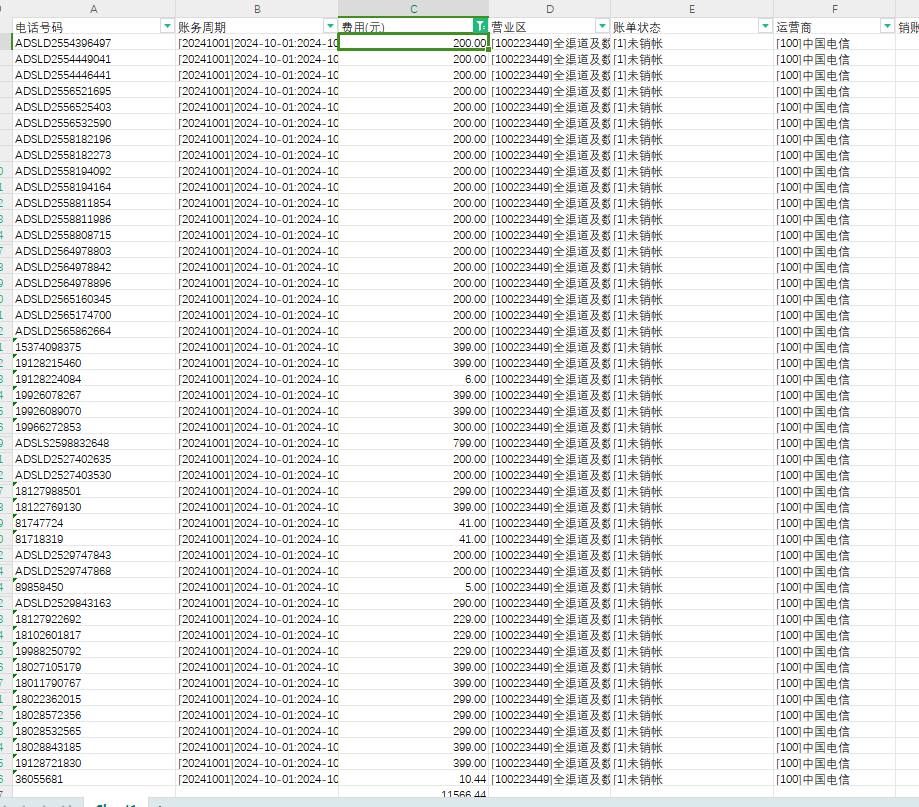Select column A header
This screenshot has height=807, width=919.
point(93,8)
